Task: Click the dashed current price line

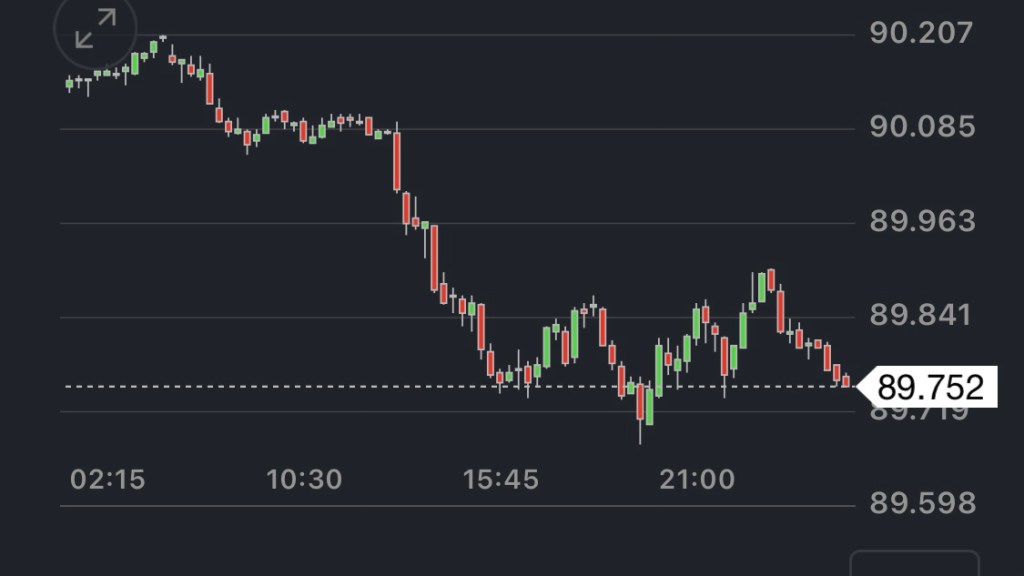Action: tap(300, 386)
